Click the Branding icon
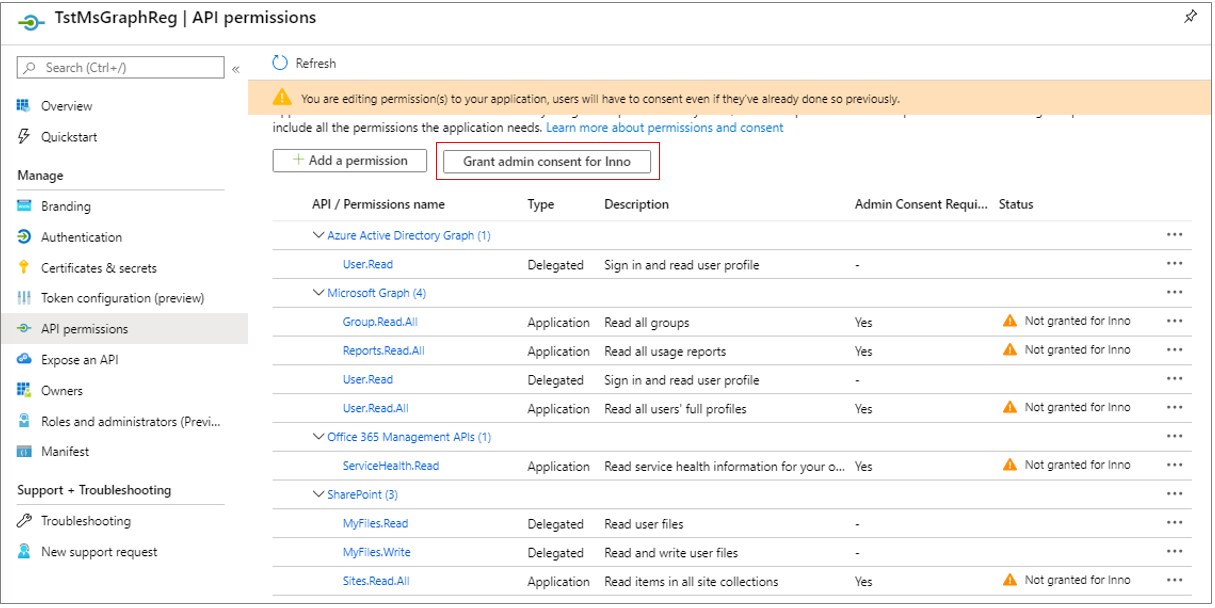1215x608 pixels. coord(24,206)
